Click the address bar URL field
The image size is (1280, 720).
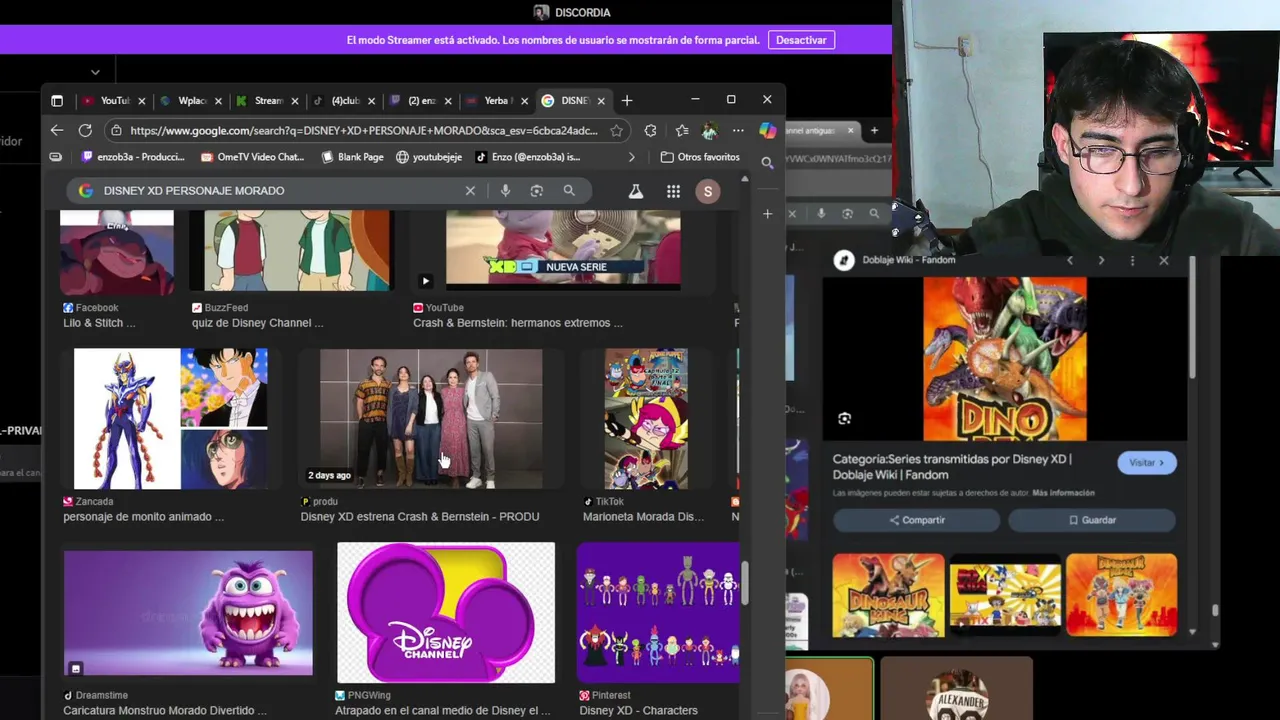tap(363, 130)
